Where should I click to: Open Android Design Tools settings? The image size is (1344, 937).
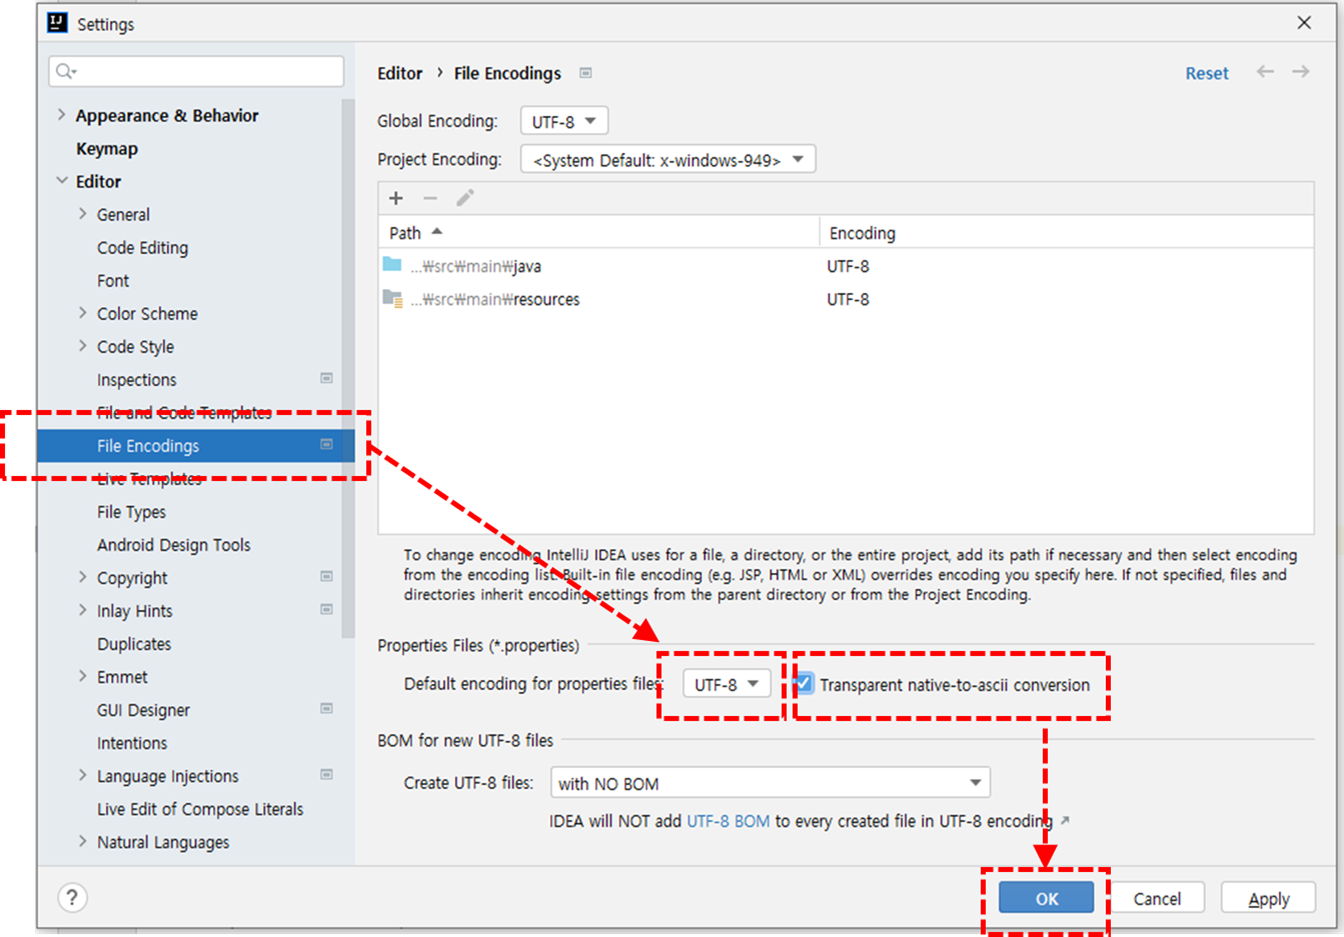(173, 544)
